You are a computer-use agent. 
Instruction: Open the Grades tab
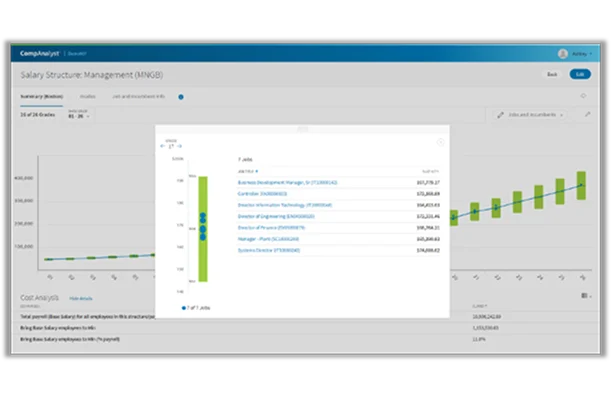point(87,96)
